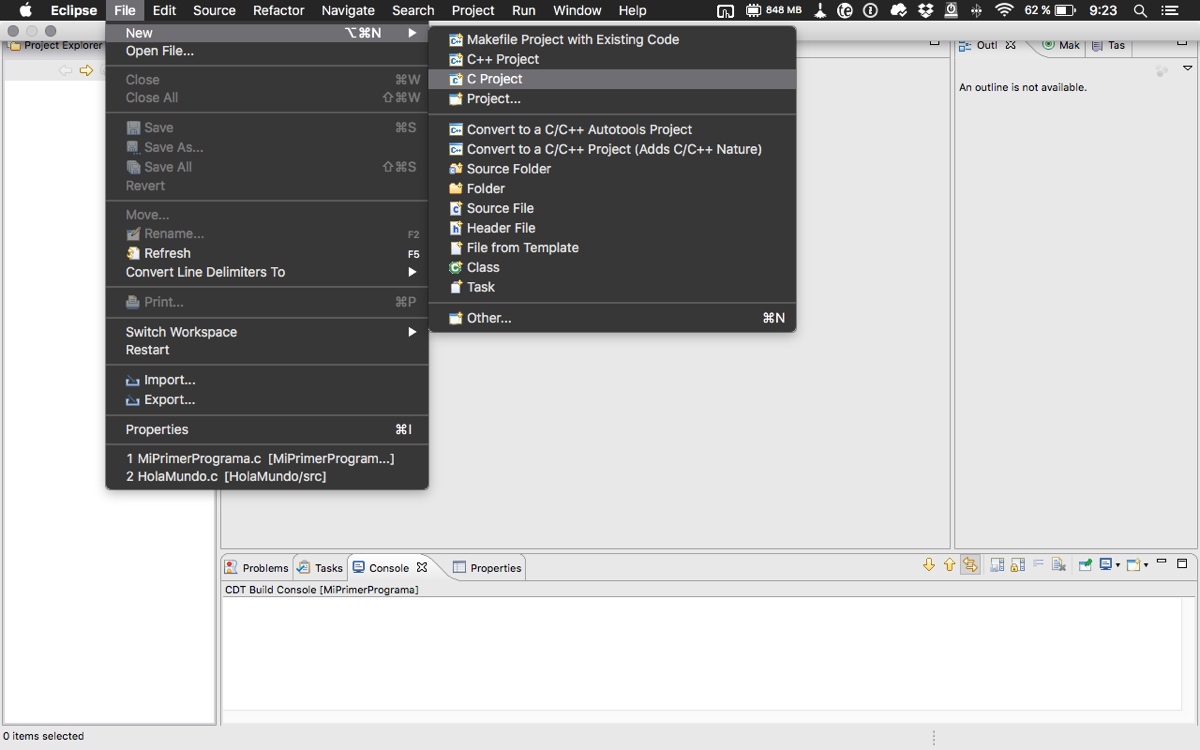The width and height of the screenshot is (1200, 750).
Task: Open the Refactor menu
Action: [278, 11]
